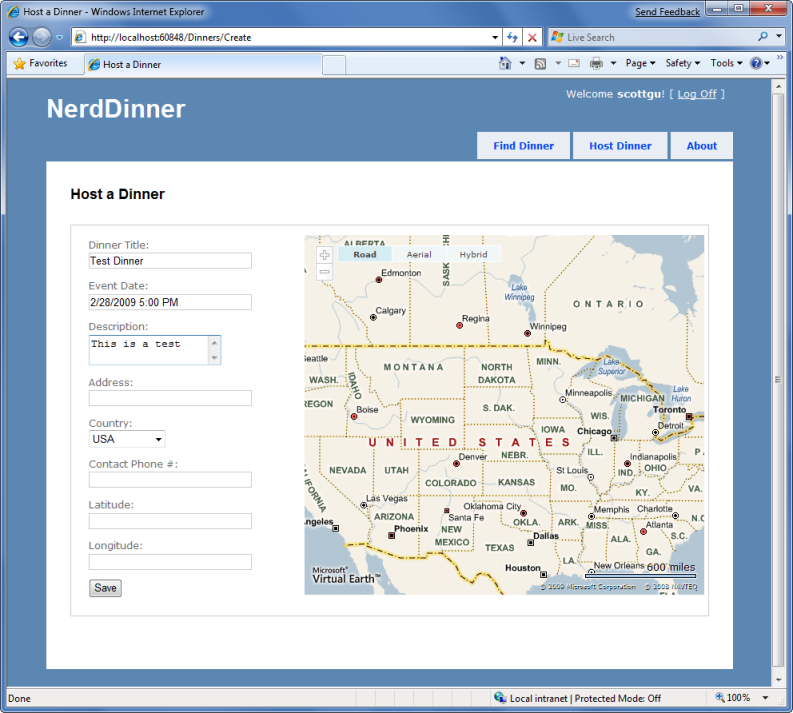793x713 pixels.
Task: Zoom out the map with minus button
Action: 324,272
